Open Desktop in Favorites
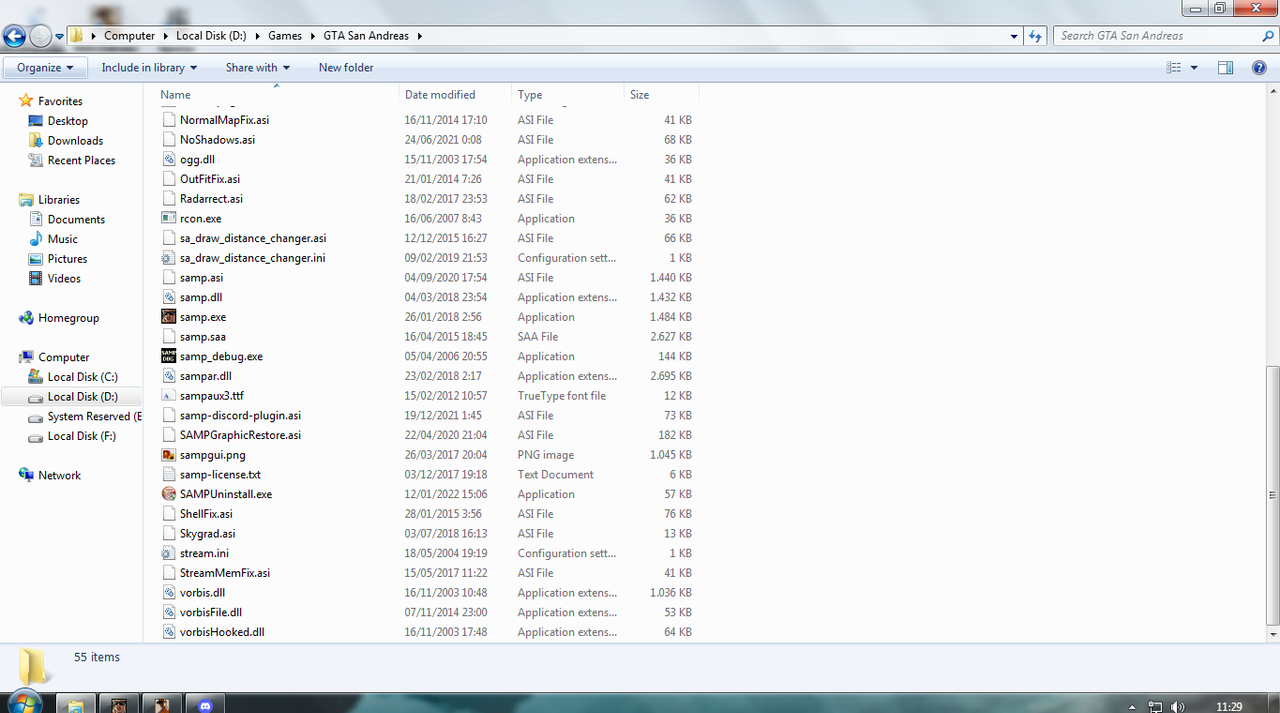The image size is (1280, 713). (x=67, y=121)
